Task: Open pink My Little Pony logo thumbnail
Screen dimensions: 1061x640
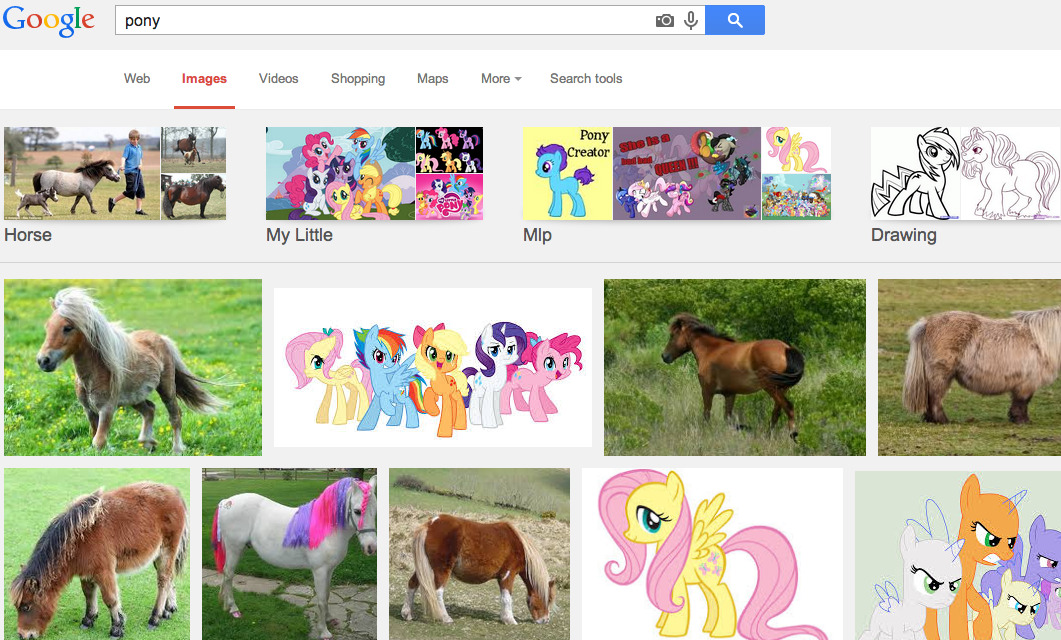Action: [x=449, y=197]
